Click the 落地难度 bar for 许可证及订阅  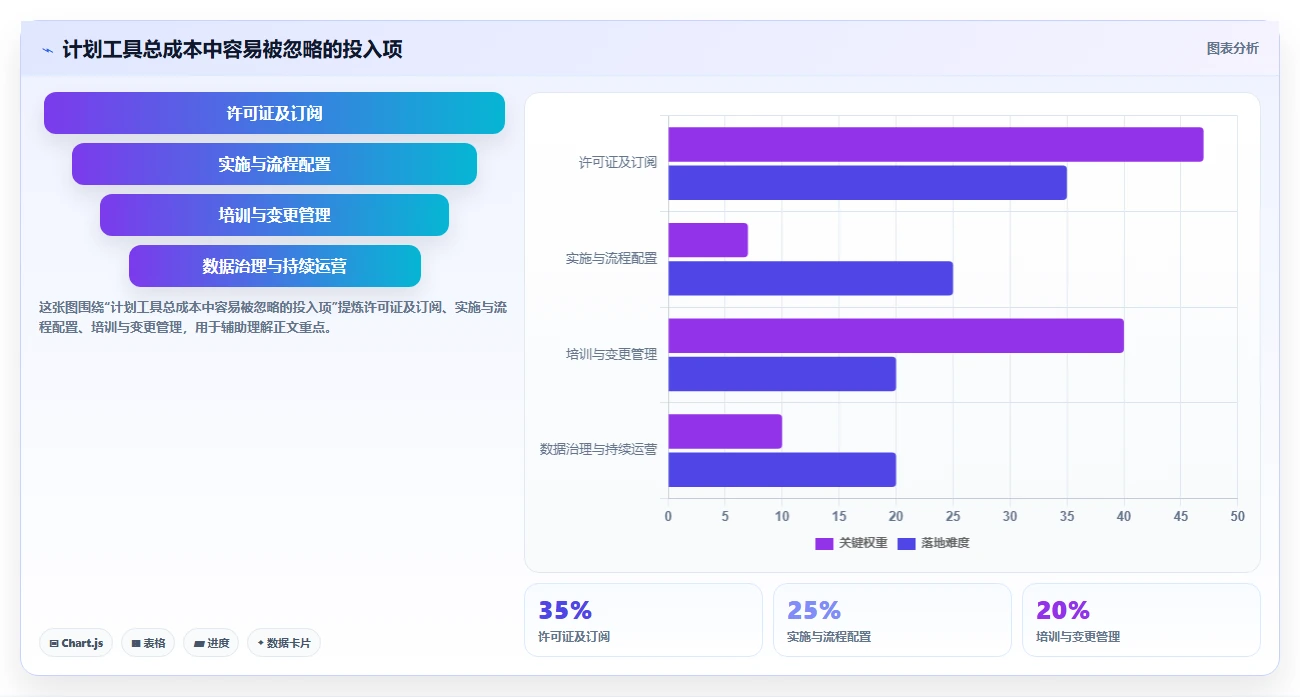point(867,183)
